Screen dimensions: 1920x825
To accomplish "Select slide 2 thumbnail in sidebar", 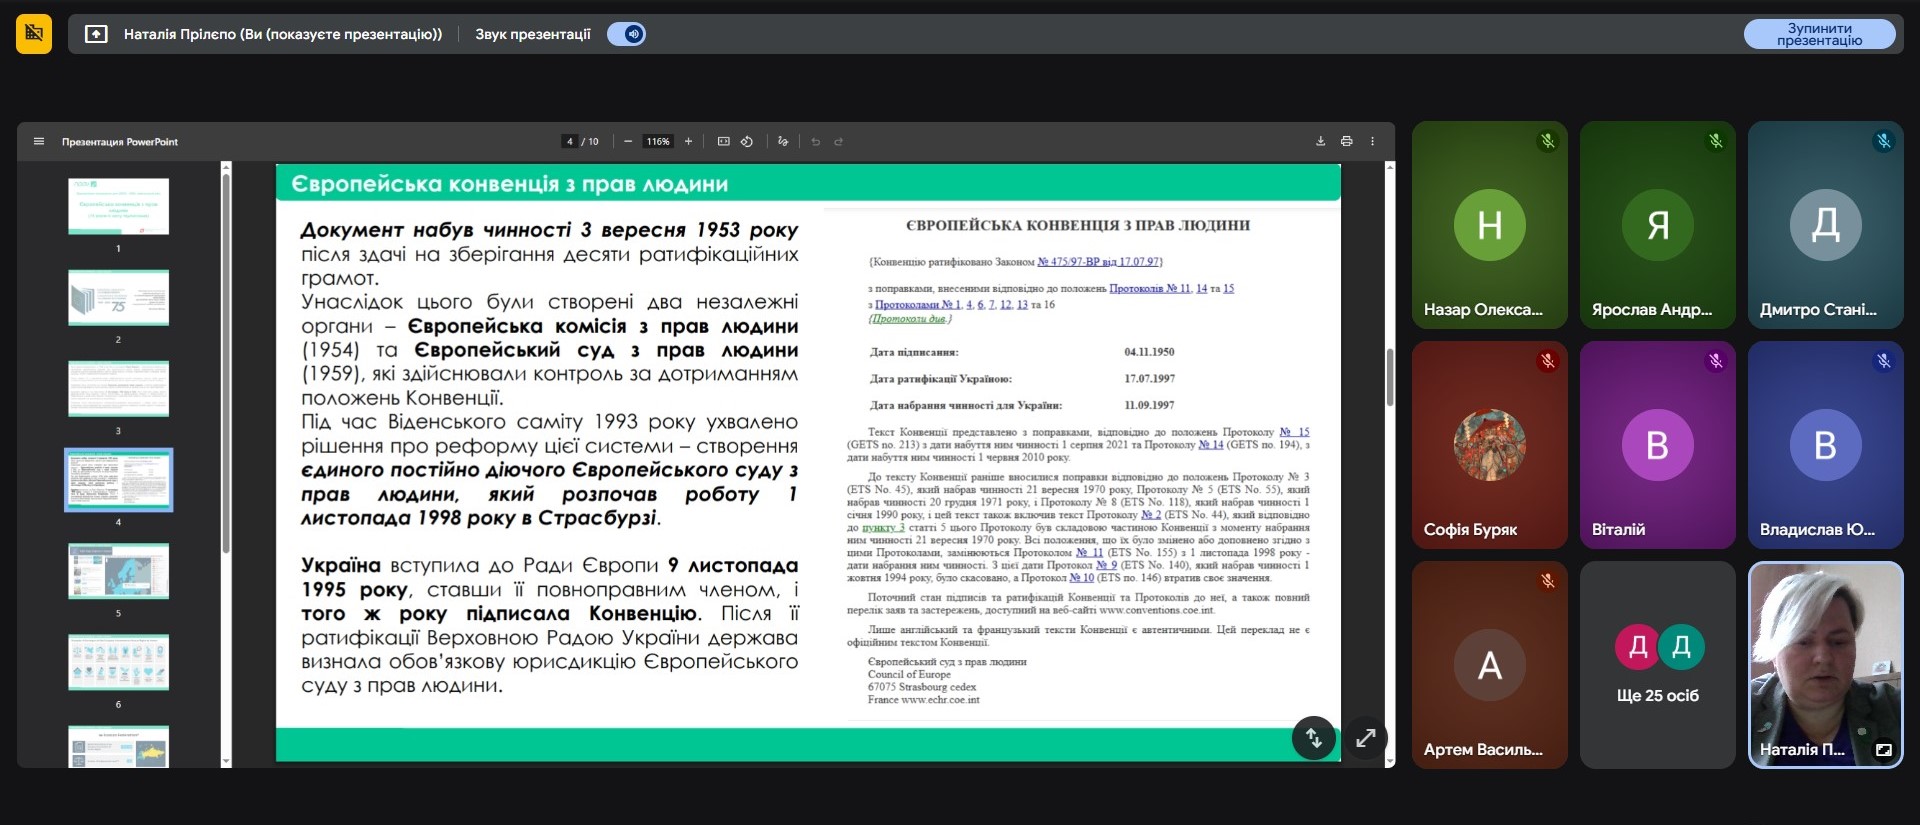I will 118,298.
